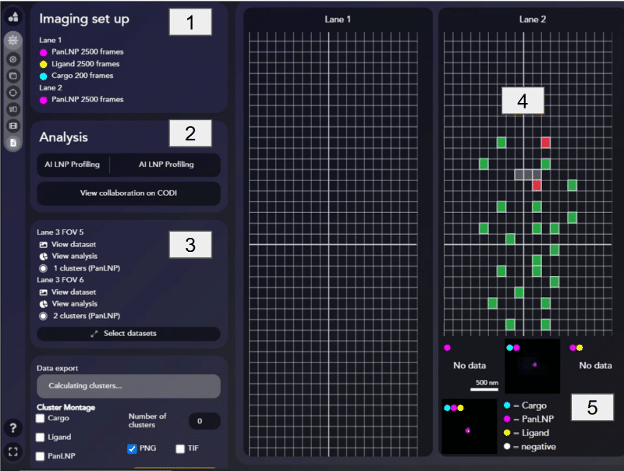Click View analysis pie icon for FOV 6
The width and height of the screenshot is (624, 471).
click(x=43, y=304)
